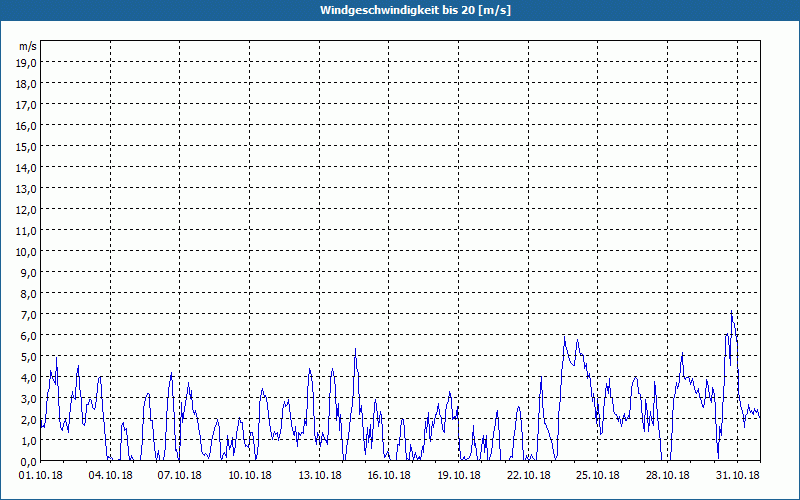The height and width of the screenshot is (500, 800).
Task: Select the 6,0 y-axis value
Action: click(x=29, y=336)
